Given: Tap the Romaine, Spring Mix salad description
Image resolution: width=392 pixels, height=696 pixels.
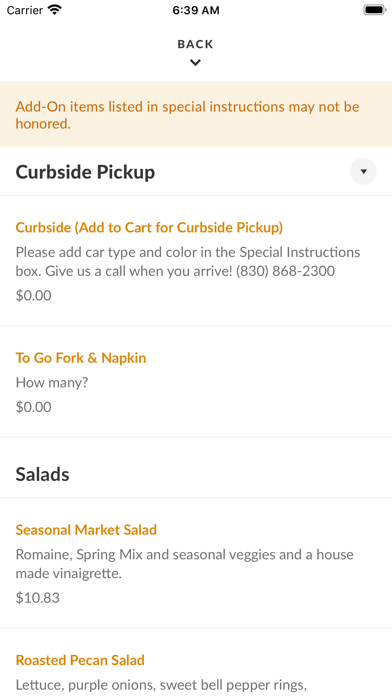Looking at the screenshot, I should click(185, 564).
